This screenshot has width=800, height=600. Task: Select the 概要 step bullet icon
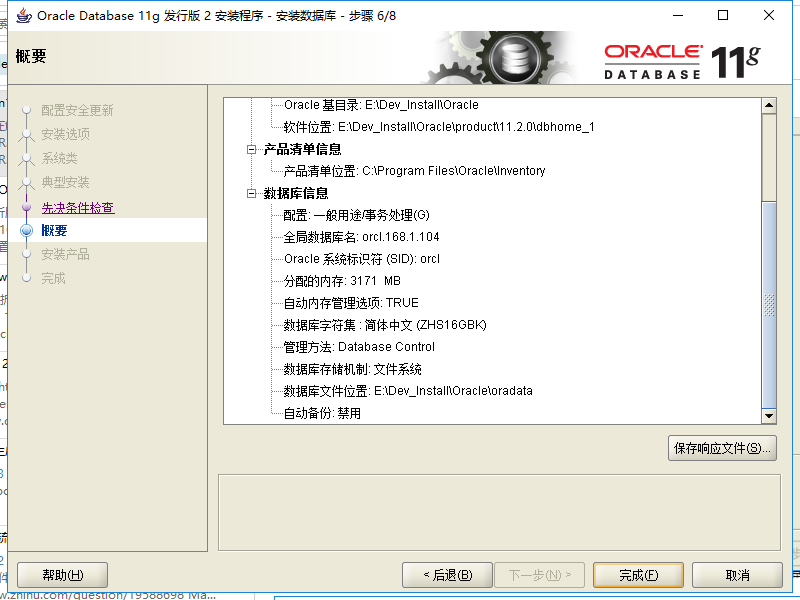coord(27,231)
